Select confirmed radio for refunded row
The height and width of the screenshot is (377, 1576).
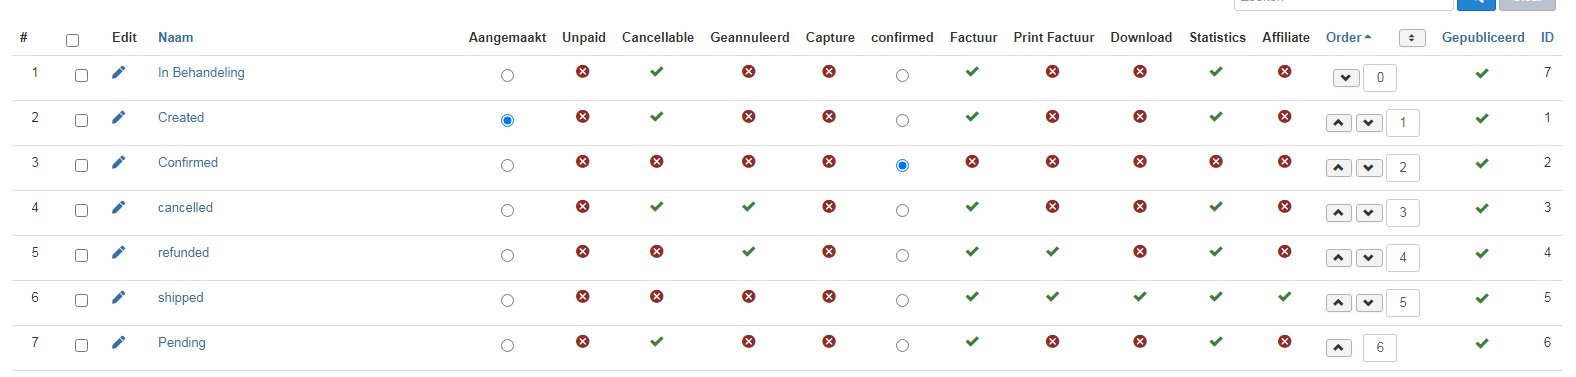(902, 256)
